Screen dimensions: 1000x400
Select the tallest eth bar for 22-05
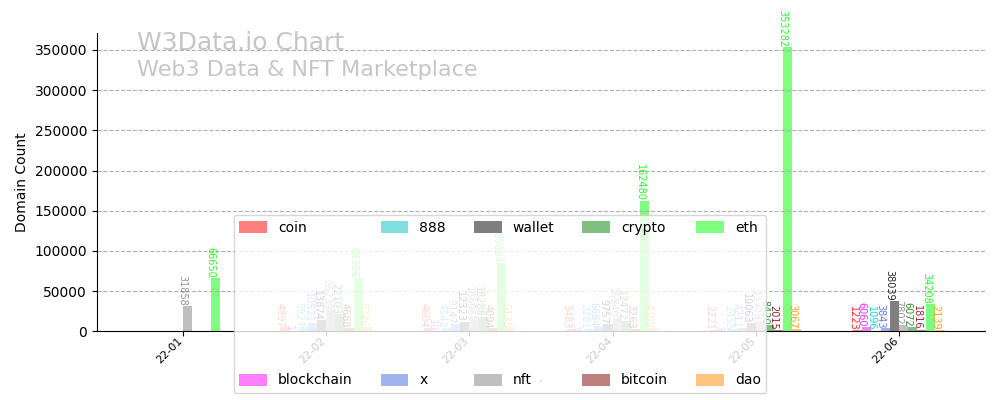[x=788, y=190]
